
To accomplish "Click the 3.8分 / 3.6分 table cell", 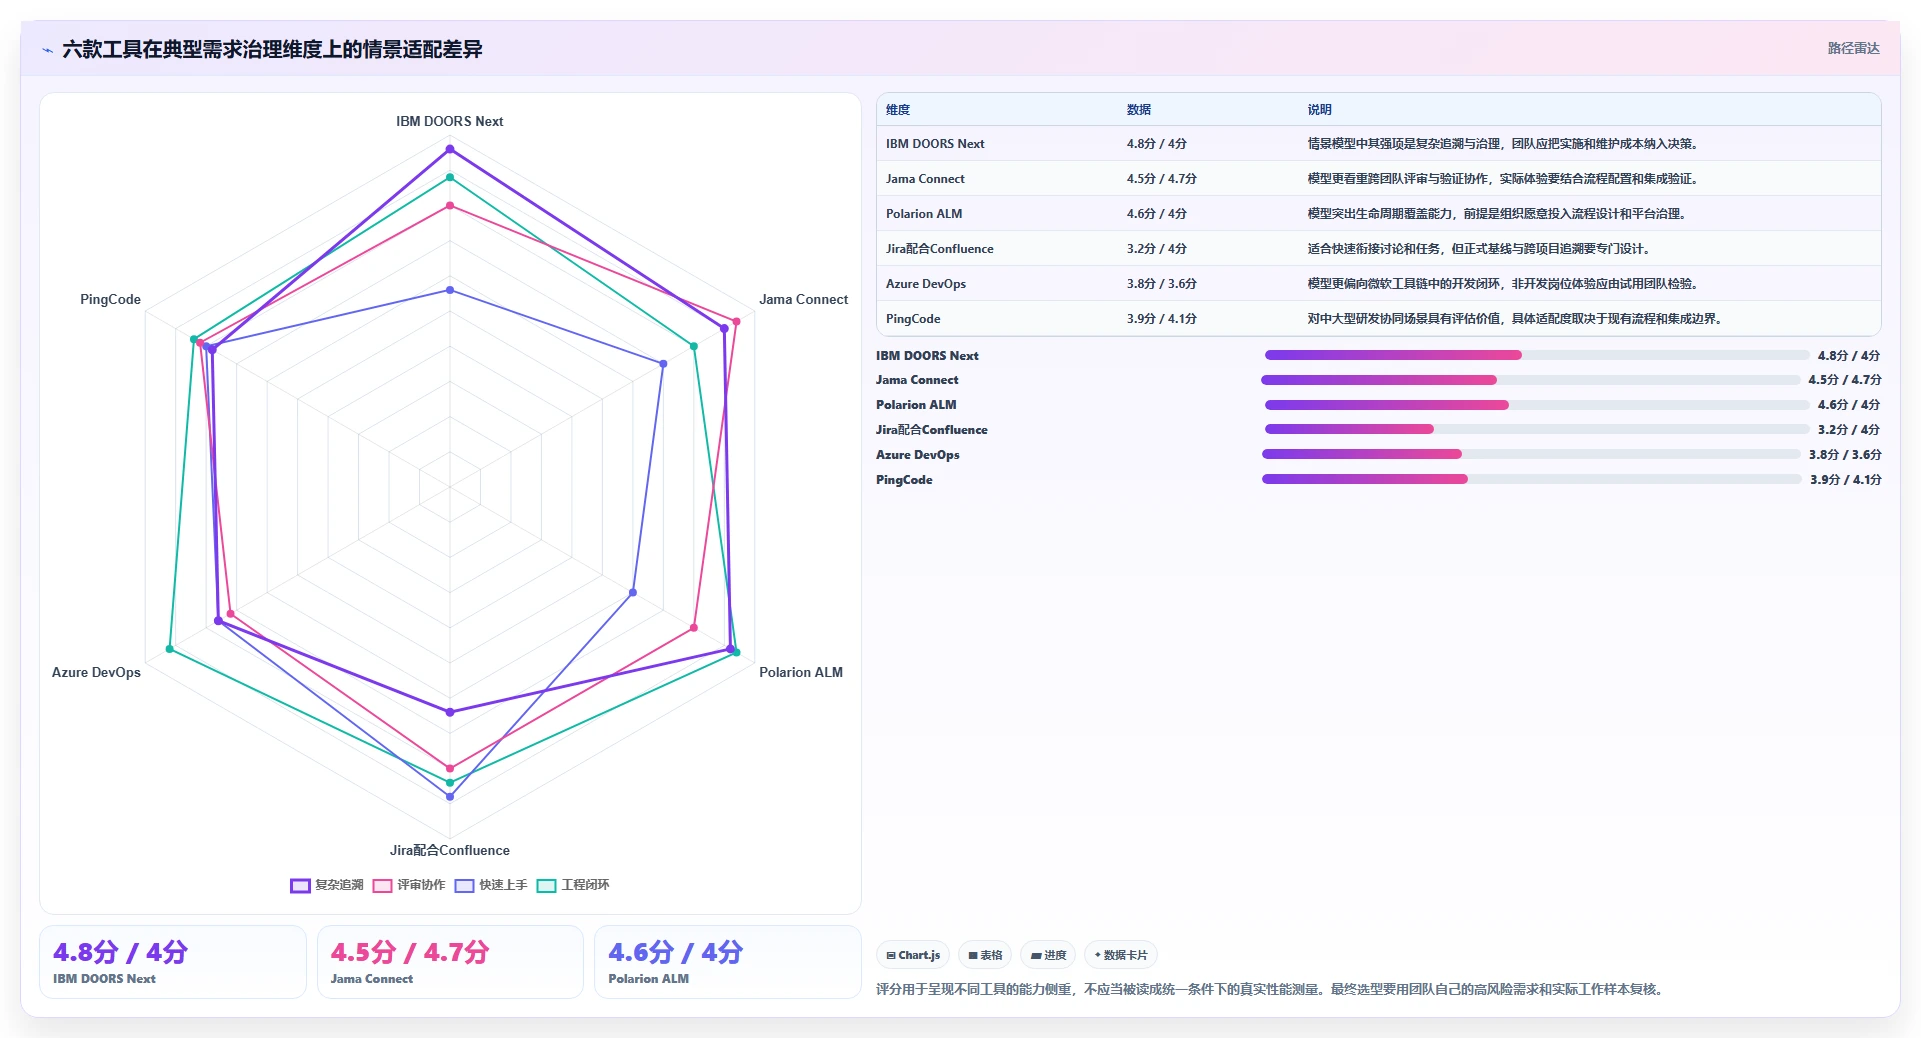I will 1162,284.
